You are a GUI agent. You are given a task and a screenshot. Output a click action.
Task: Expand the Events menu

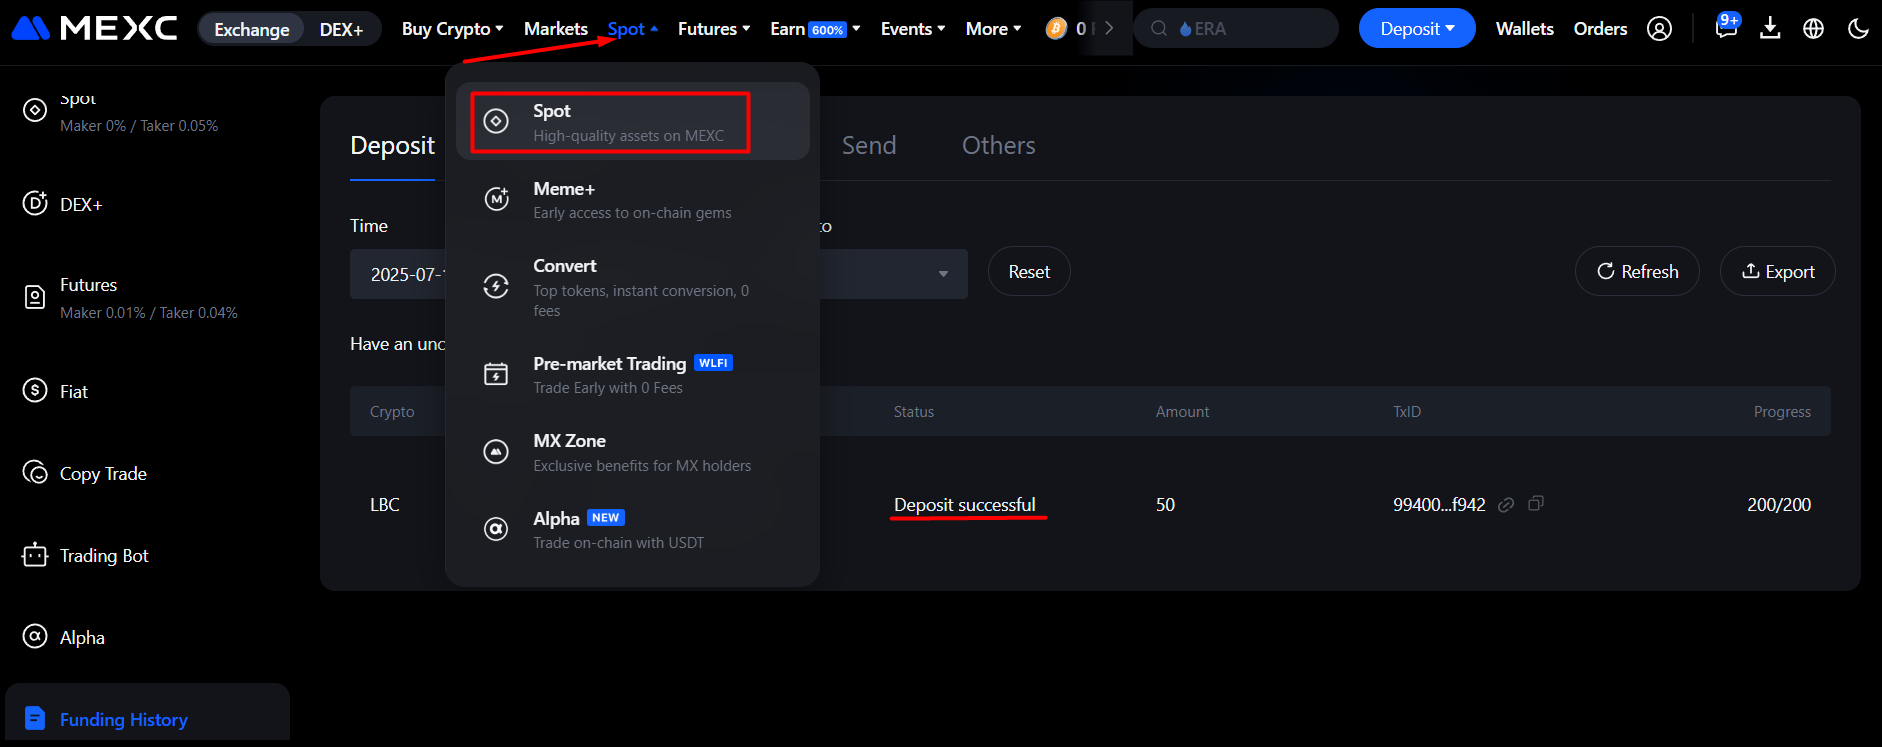[x=913, y=29]
